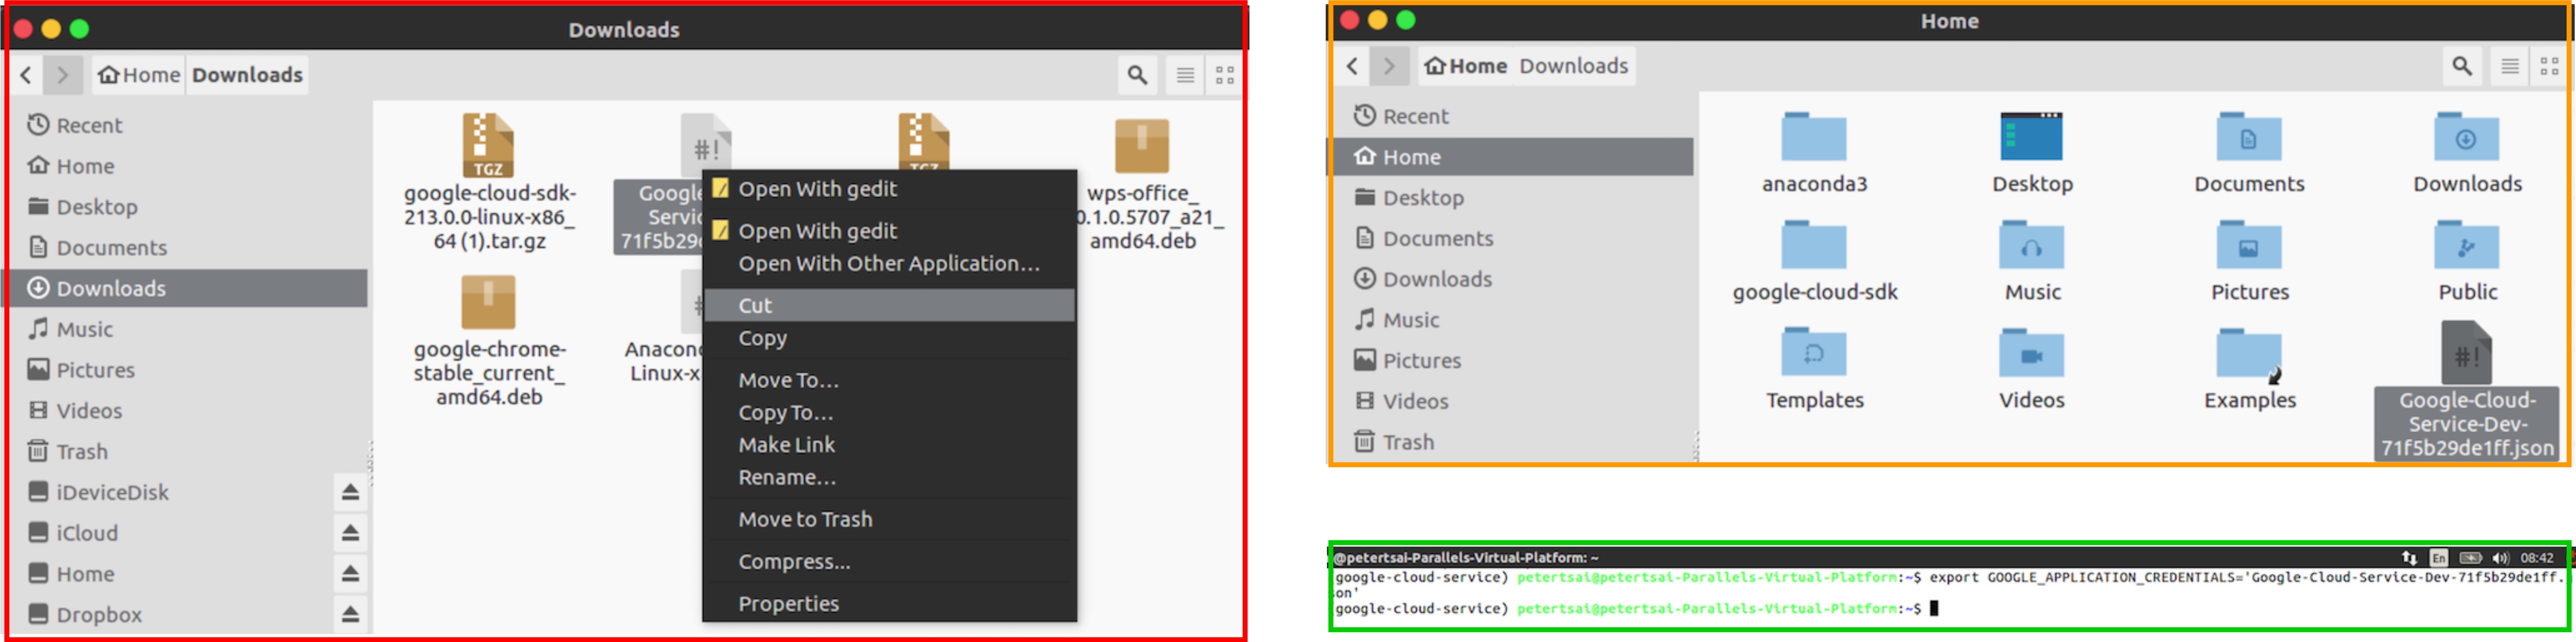The image size is (2576, 642).
Task: Click the En keyboard layout indicator
Action: 2439,558
